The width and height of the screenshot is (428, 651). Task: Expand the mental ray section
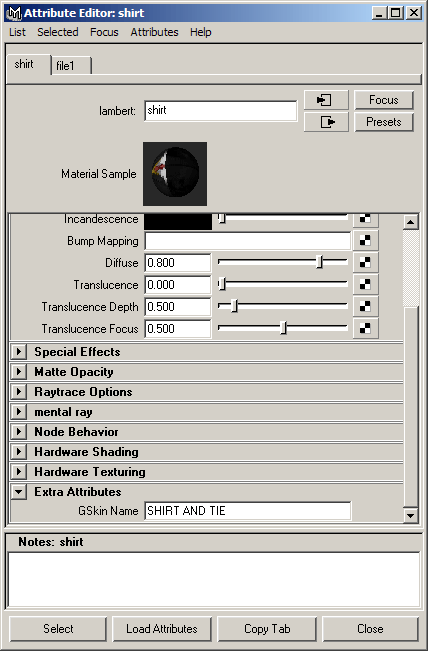[18, 412]
